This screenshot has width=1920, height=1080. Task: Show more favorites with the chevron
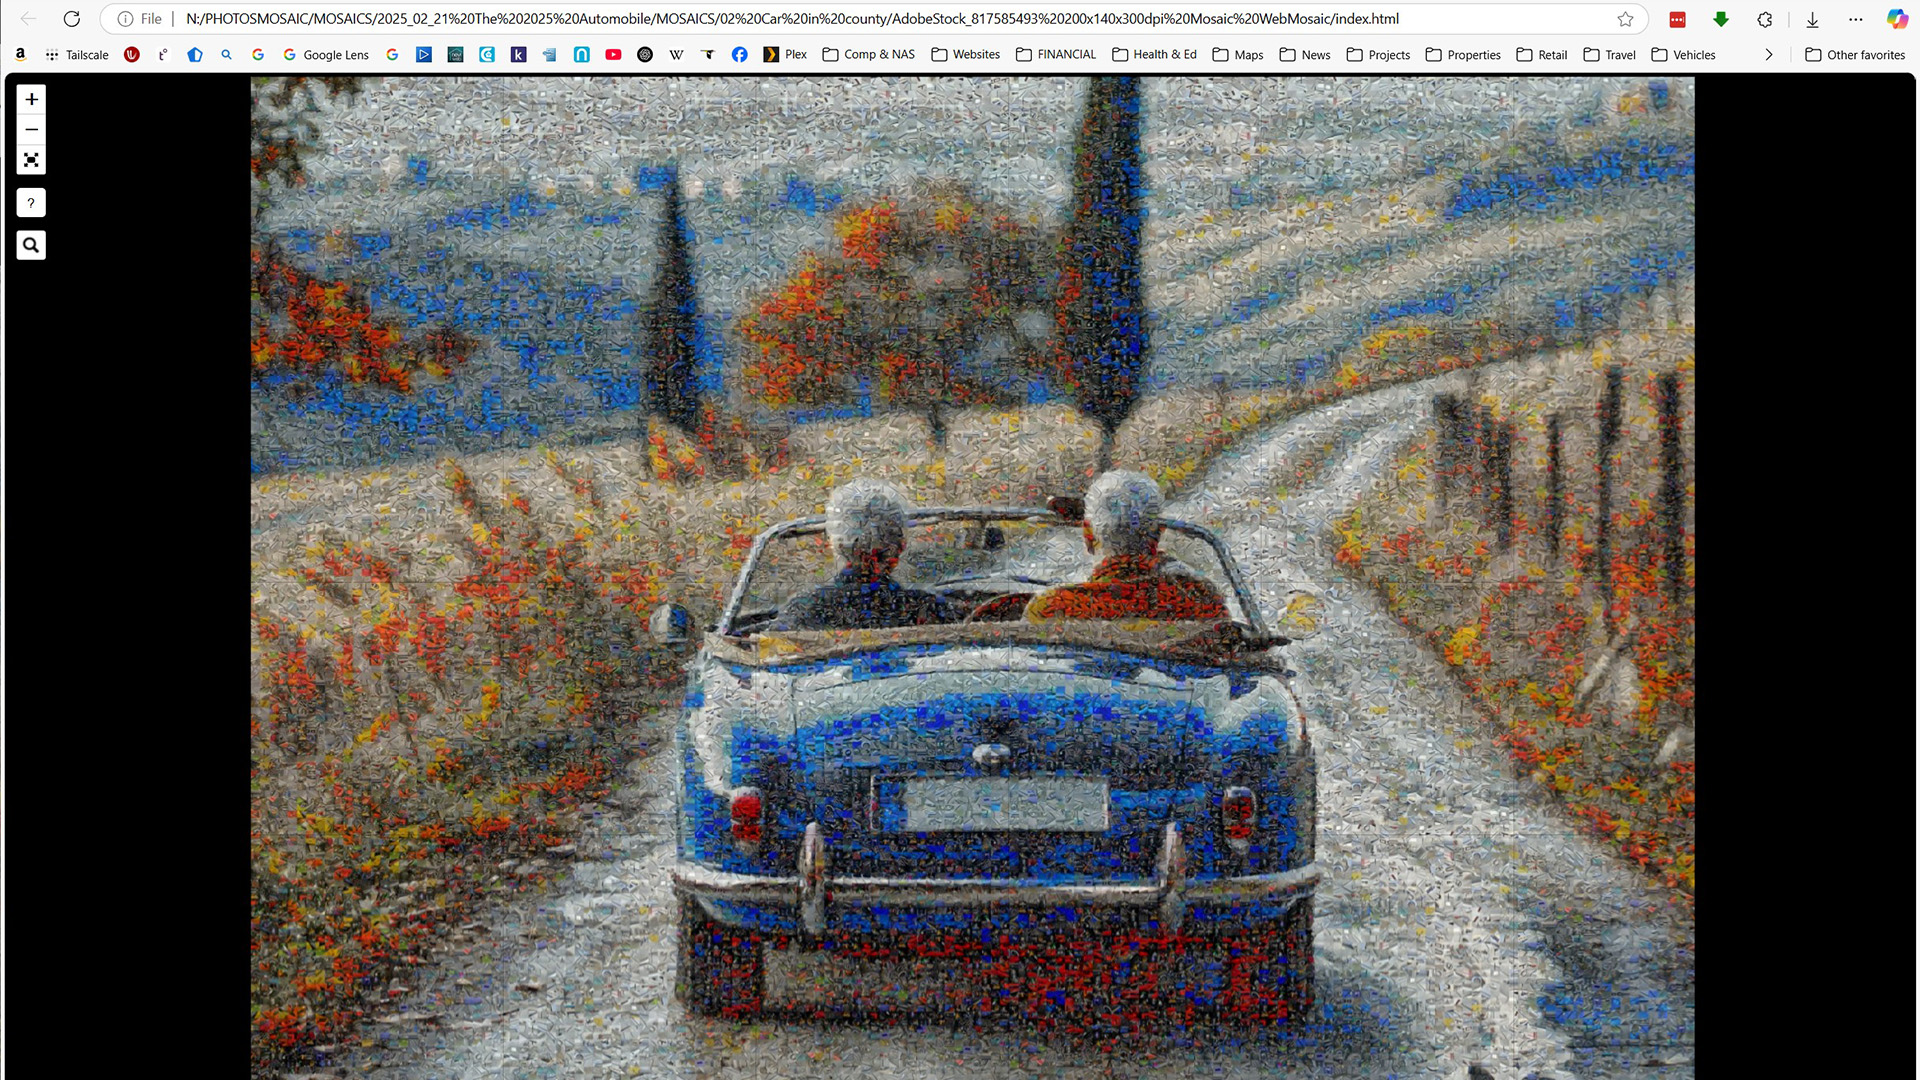[x=1769, y=54]
